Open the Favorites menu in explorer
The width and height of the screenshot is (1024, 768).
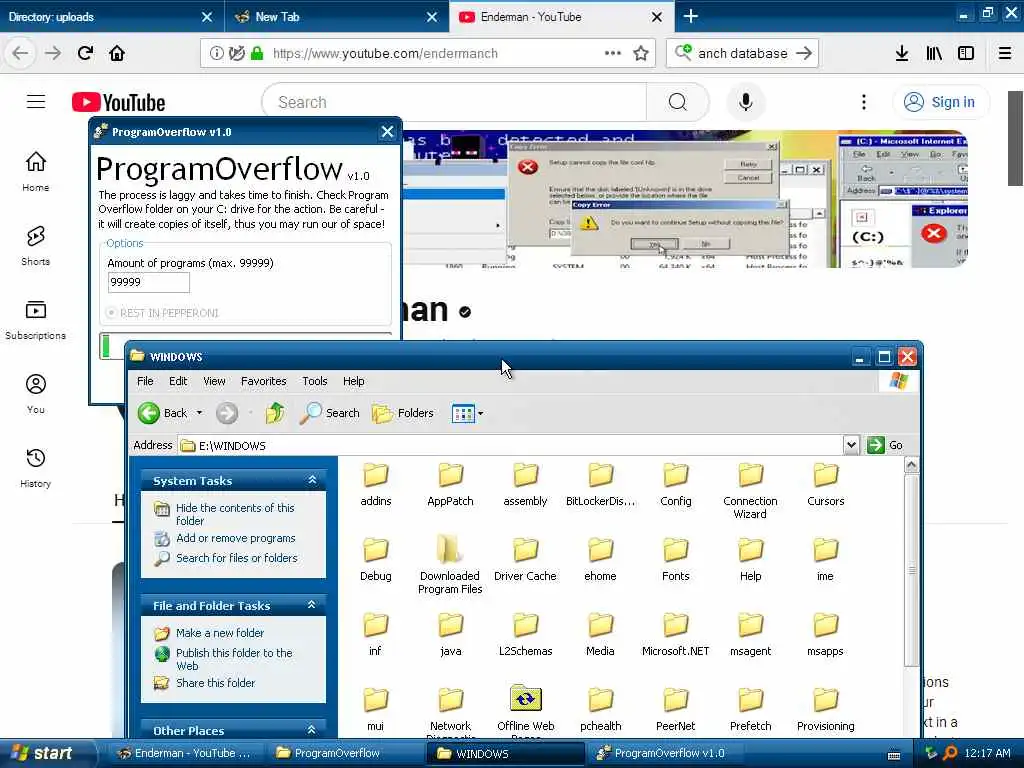pyautogui.click(x=263, y=381)
